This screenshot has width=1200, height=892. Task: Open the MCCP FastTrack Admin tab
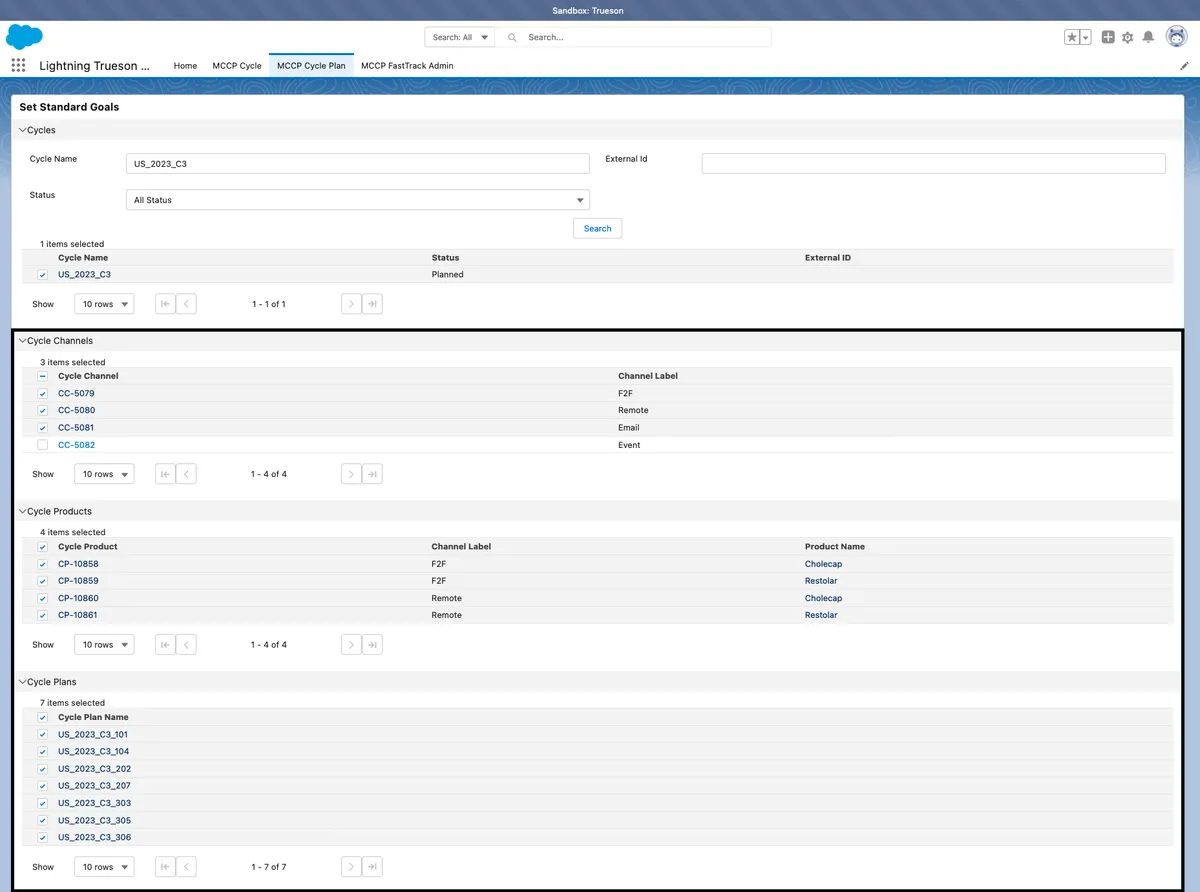(407, 66)
